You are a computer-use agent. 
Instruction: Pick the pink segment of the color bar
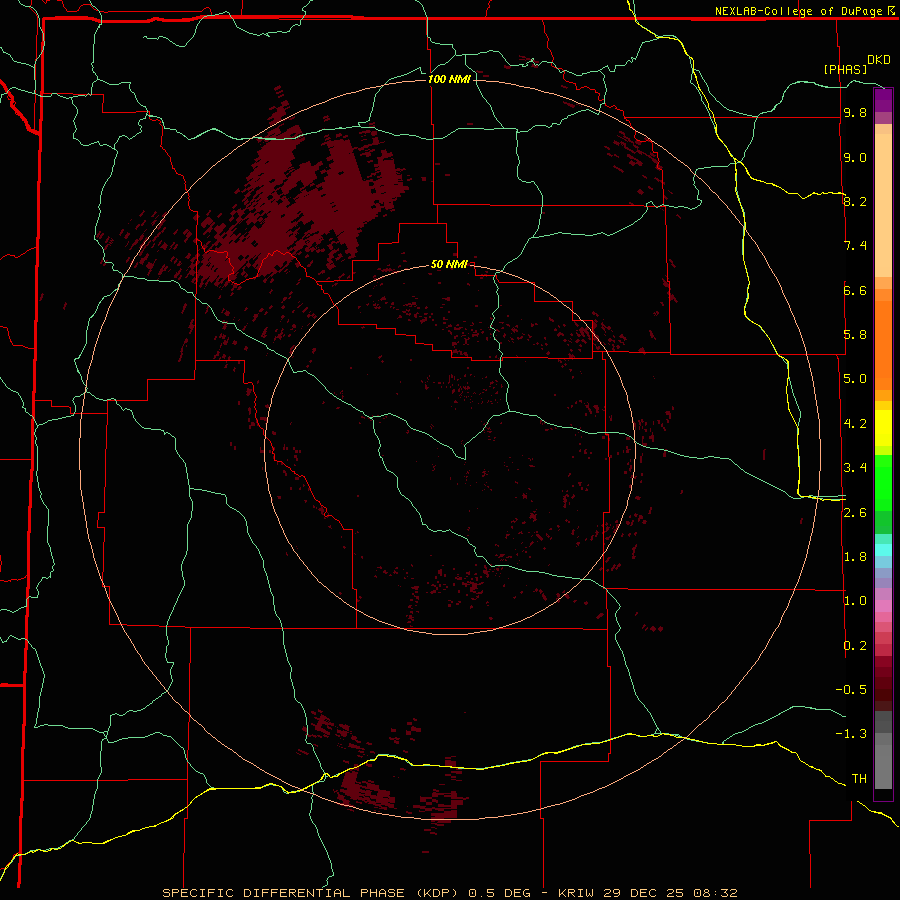coord(883,606)
